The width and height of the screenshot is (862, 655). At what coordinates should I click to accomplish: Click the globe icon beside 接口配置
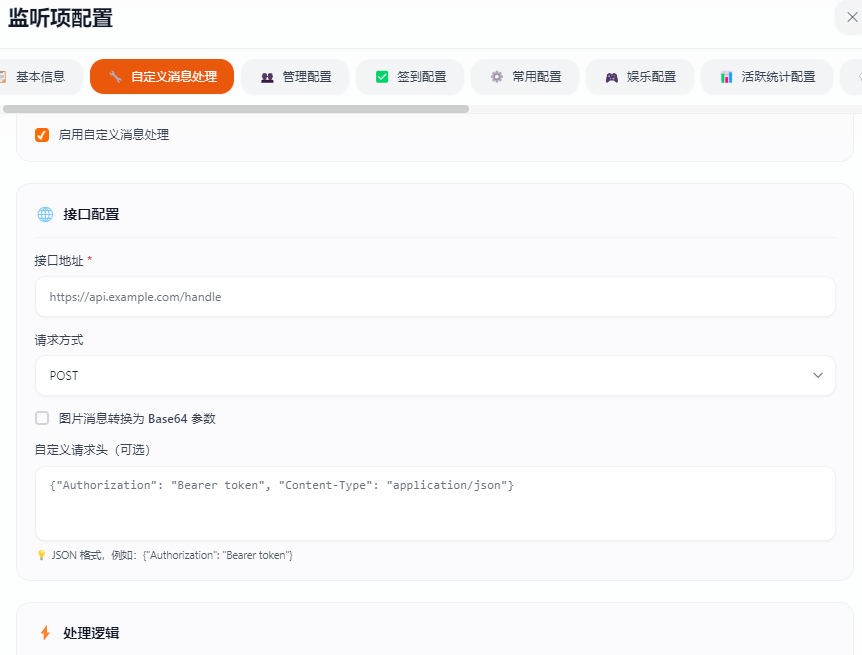pyautogui.click(x=45, y=214)
